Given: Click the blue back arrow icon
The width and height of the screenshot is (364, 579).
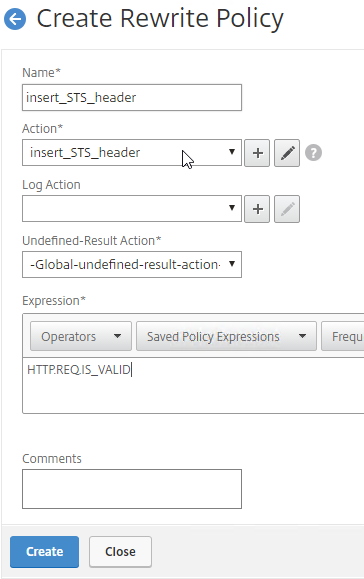Looking at the screenshot, I should (x=15, y=19).
